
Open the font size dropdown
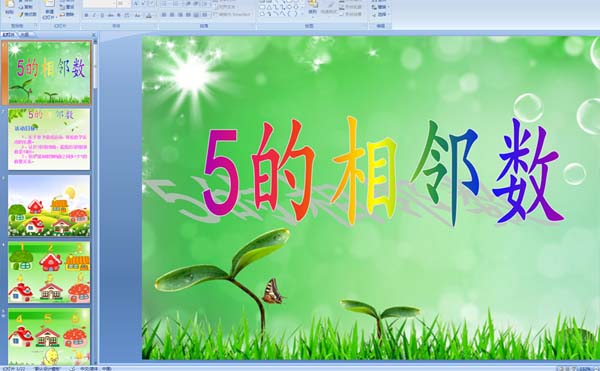[x=124, y=4]
